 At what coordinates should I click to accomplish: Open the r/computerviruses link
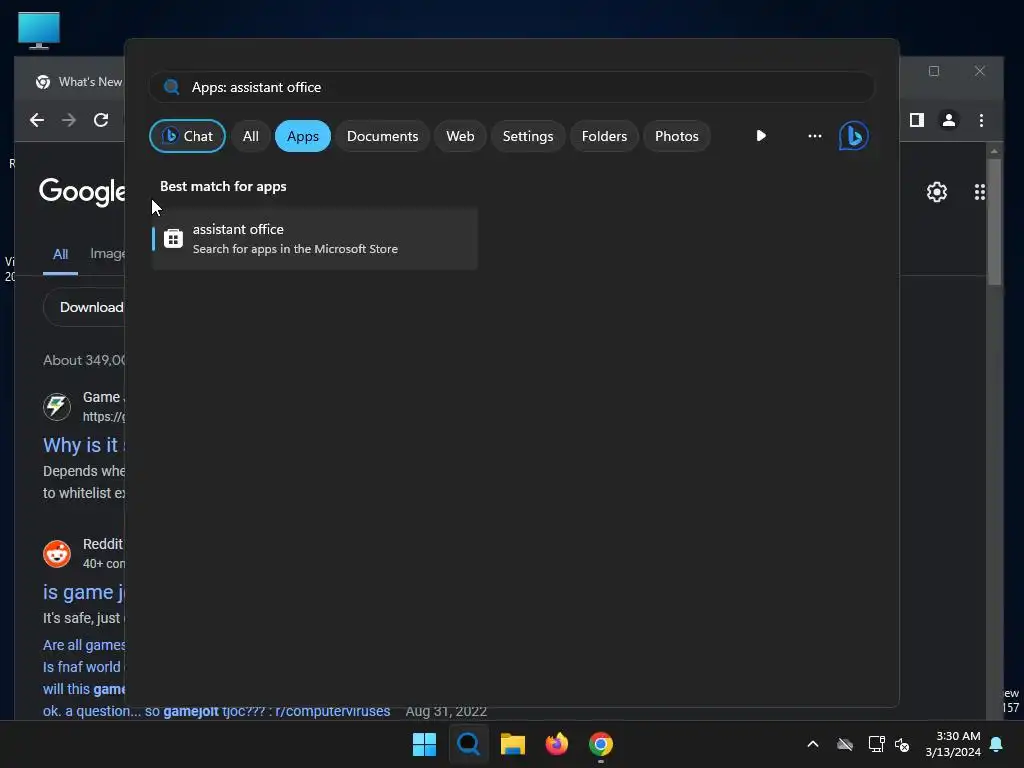coord(217,711)
